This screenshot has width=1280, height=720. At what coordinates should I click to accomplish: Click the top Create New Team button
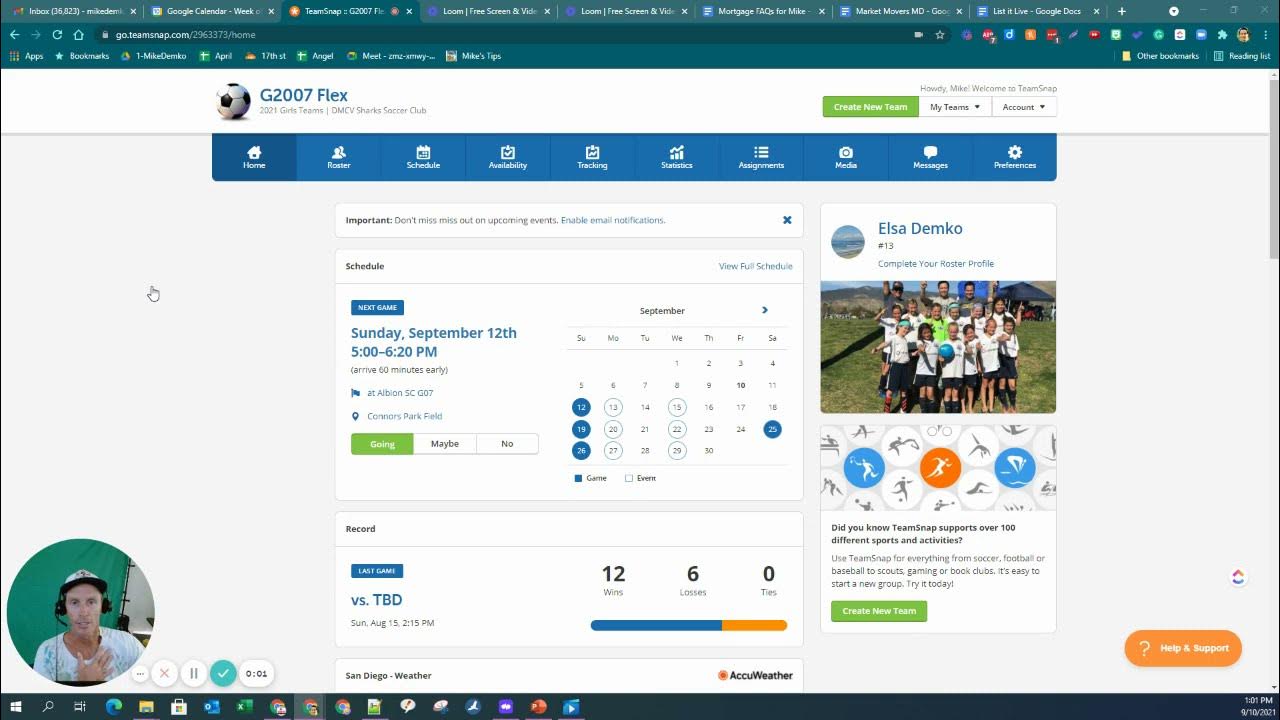[x=870, y=107]
